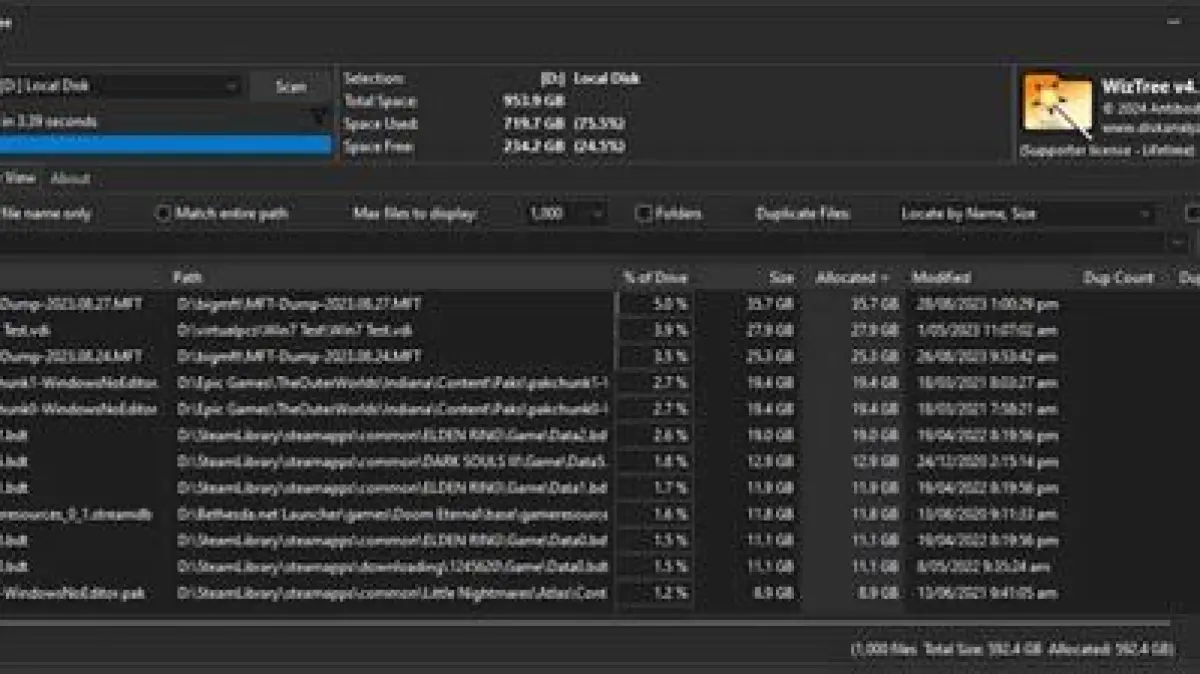Switch to the About tab
Image resolution: width=1200 pixels, height=674 pixels.
[70, 179]
